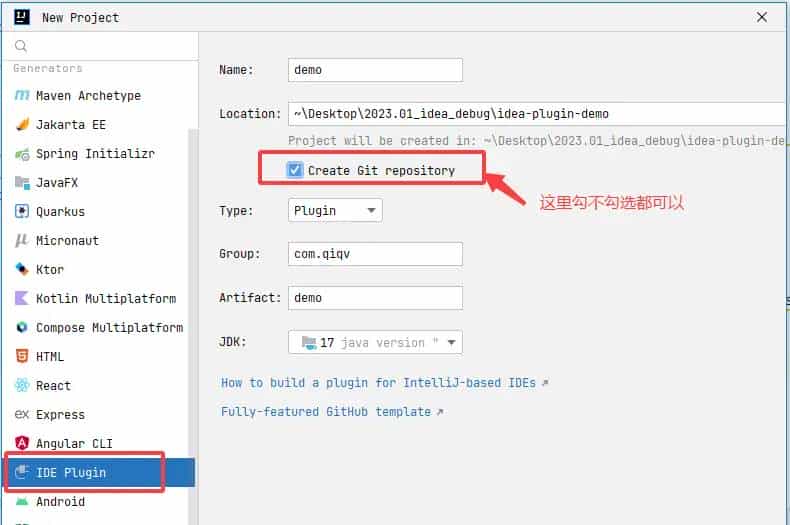Click the Android robot icon
Screen dimensions: 790x525
[x=22, y=501]
